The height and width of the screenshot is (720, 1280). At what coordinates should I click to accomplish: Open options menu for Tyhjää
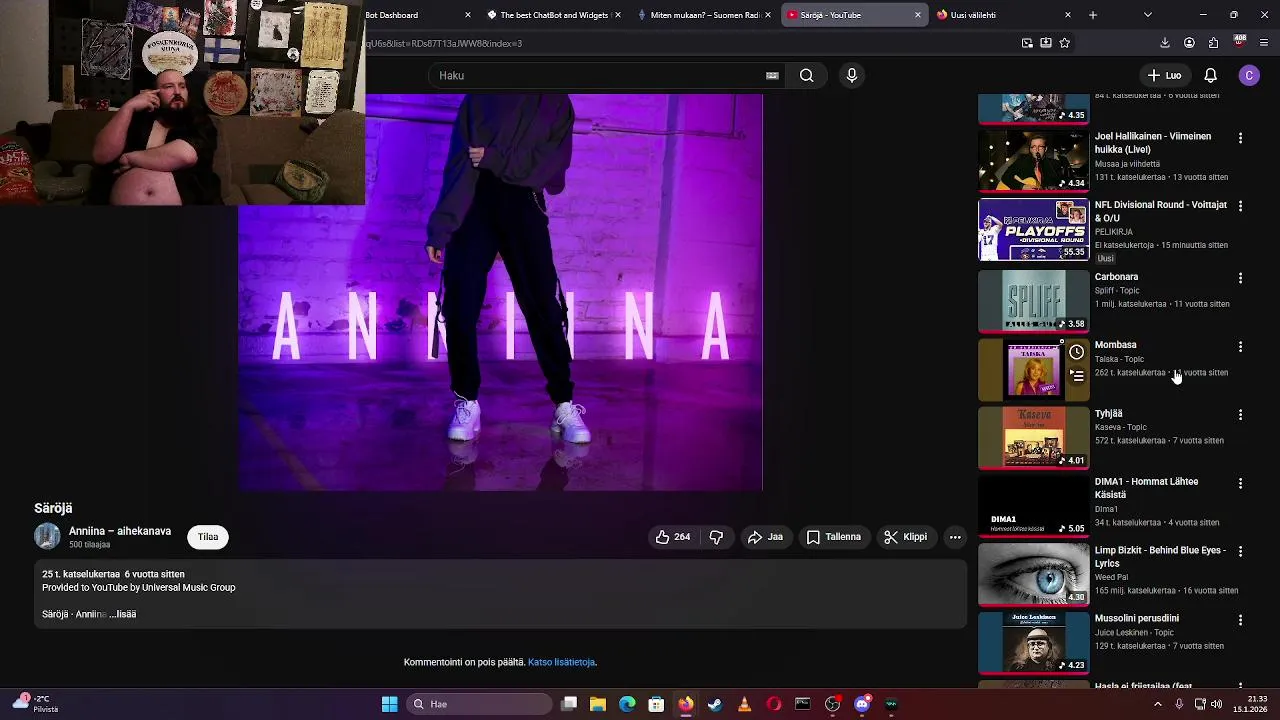pyautogui.click(x=1240, y=415)
